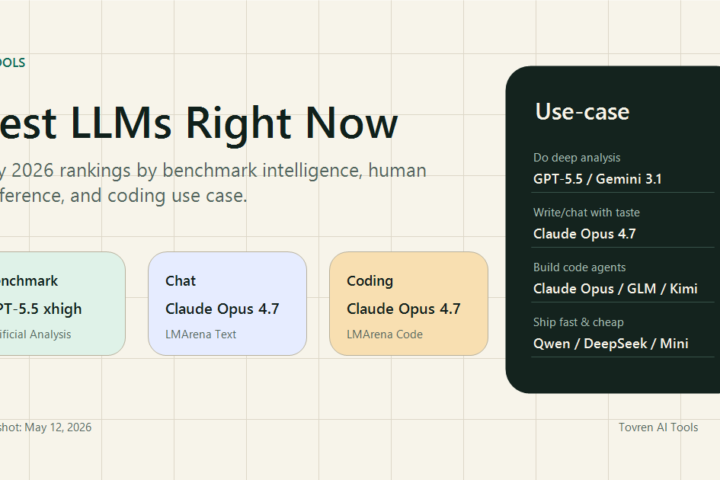Image resolution: width=720 pixels, height=480 pixels.
Task: Click the 'LMArena Code' source label
Action: point(384,334)
